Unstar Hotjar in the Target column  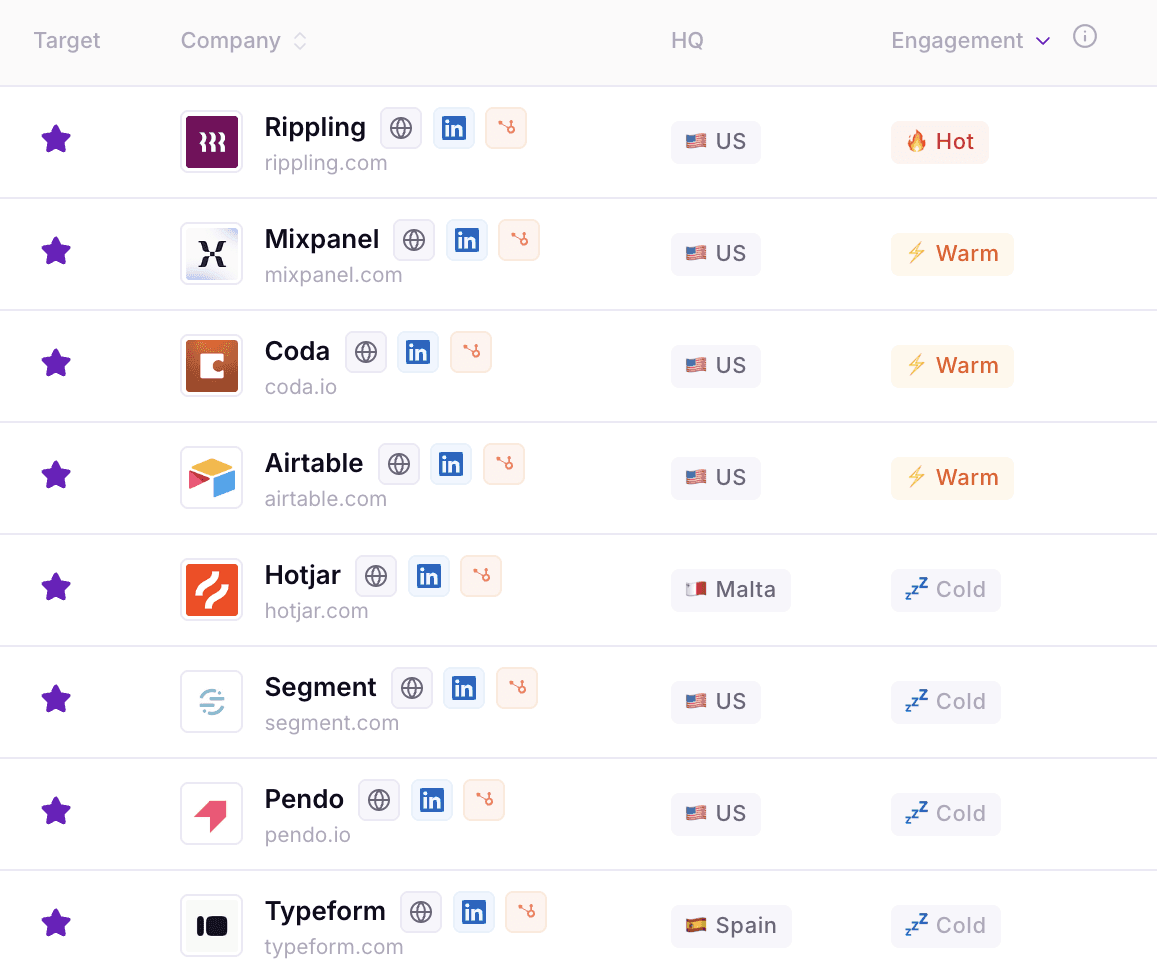pos(56,588)
